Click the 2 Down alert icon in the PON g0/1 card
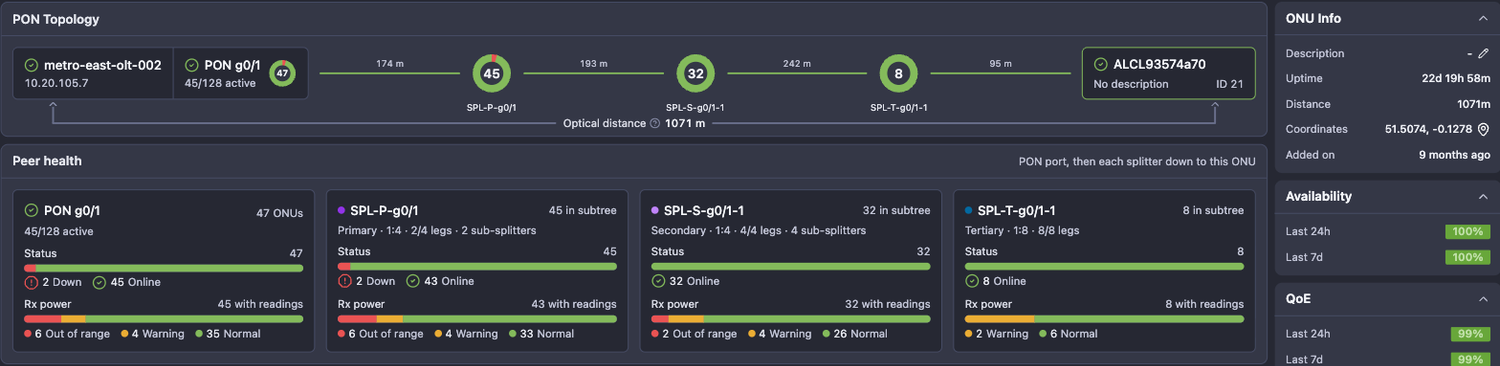 pos(31,282)
